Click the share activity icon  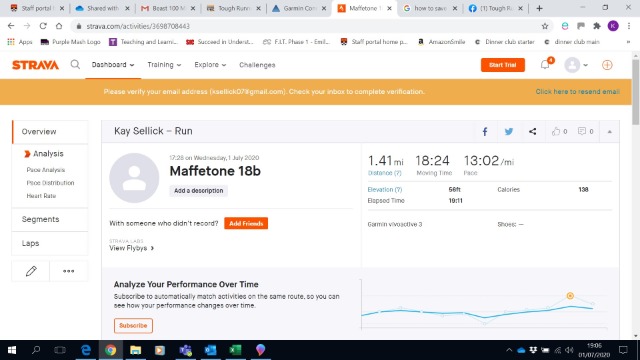[x=533, y=131]
